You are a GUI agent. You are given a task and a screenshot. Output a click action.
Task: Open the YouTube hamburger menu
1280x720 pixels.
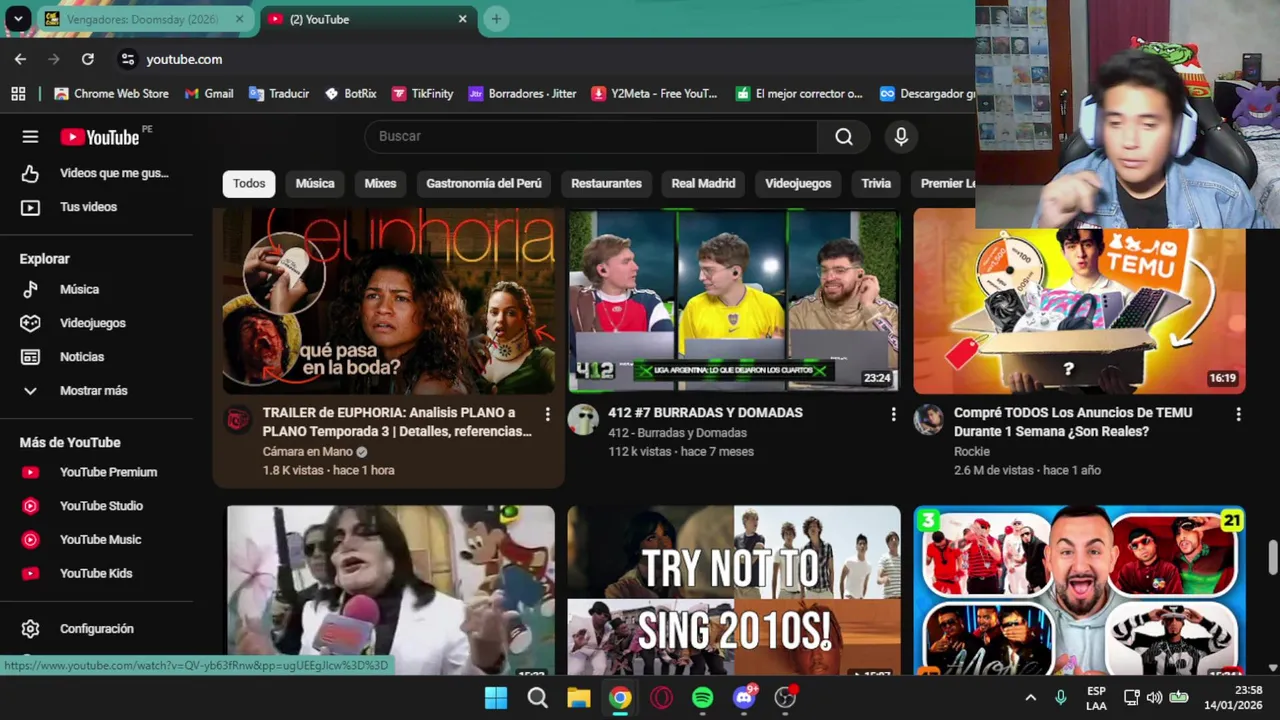pos(30,137)
